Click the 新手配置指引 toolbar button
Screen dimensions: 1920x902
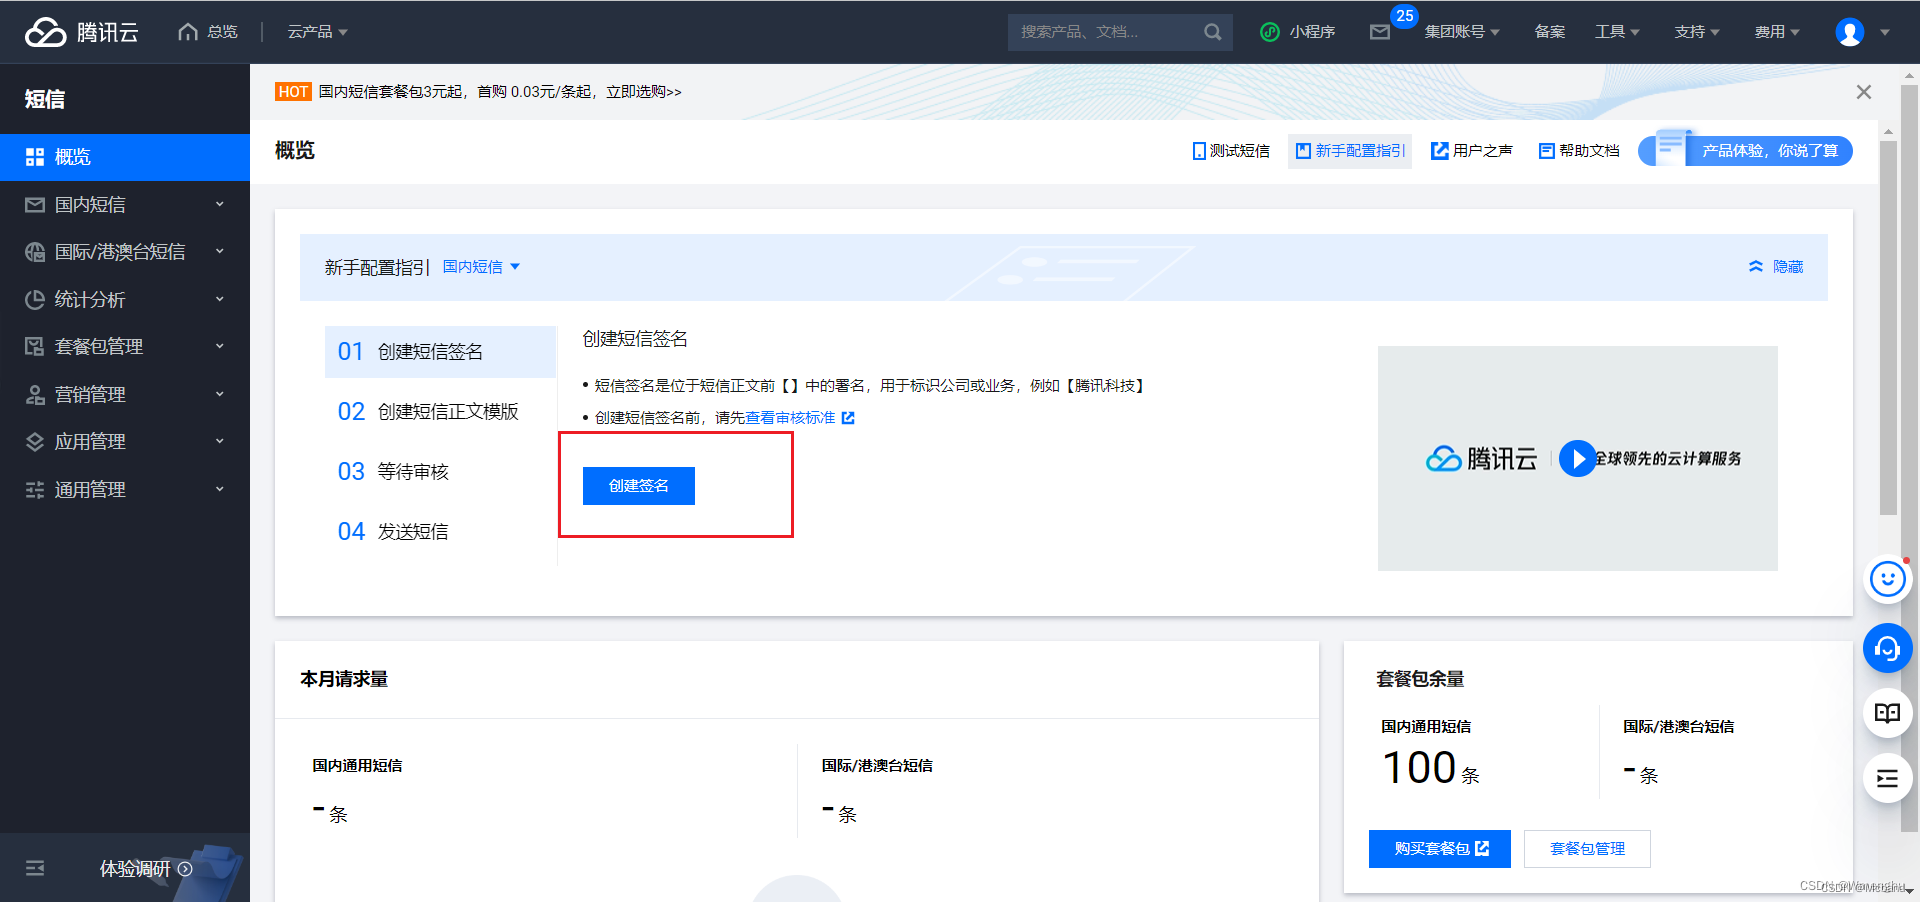(x=1350, y=151)
